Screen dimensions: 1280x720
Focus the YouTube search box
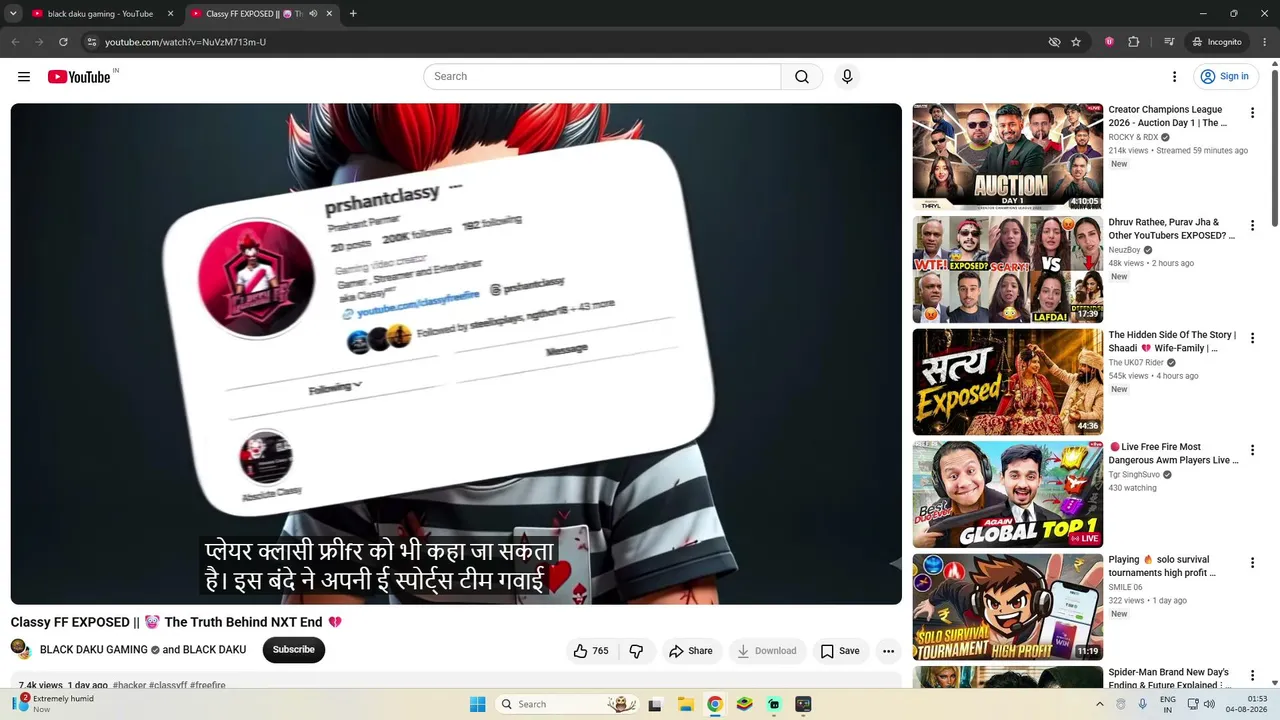(x=602, y=77)
